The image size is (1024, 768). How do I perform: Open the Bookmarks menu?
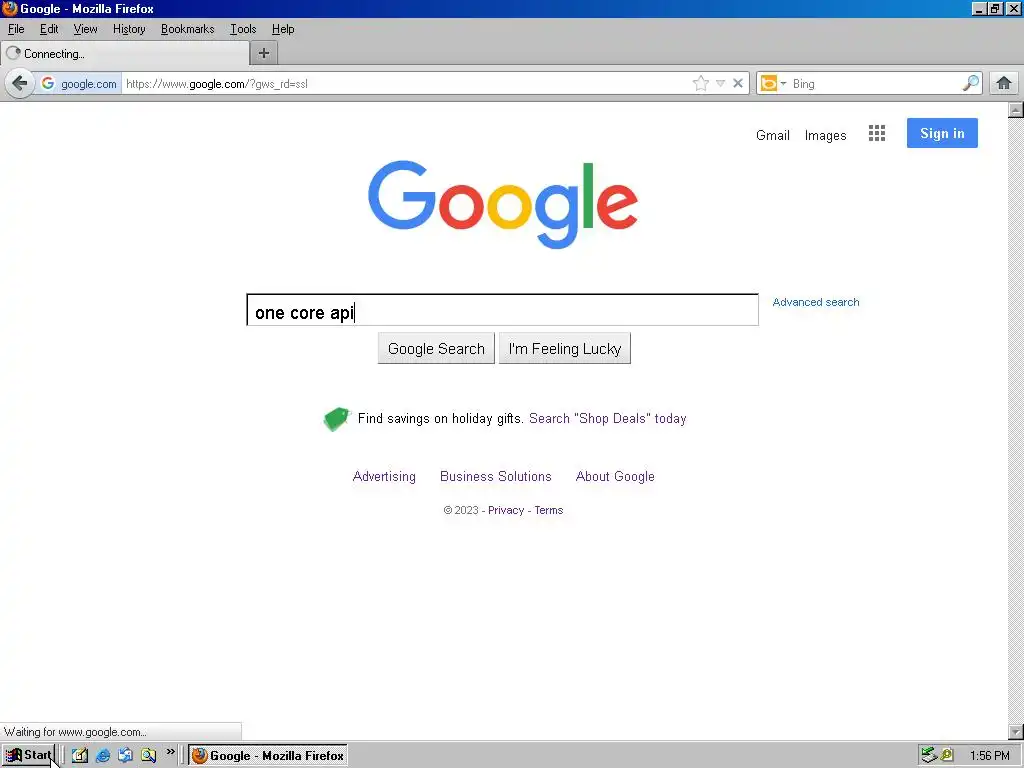click(x=187, y=29)
